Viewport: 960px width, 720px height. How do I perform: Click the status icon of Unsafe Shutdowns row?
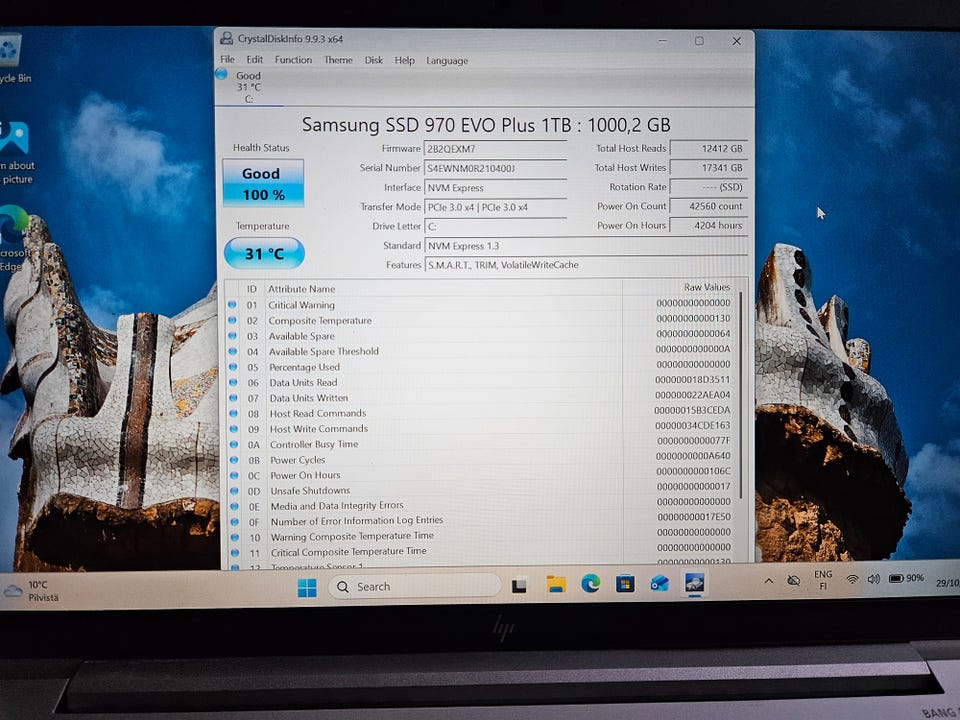tap(234, 490)
